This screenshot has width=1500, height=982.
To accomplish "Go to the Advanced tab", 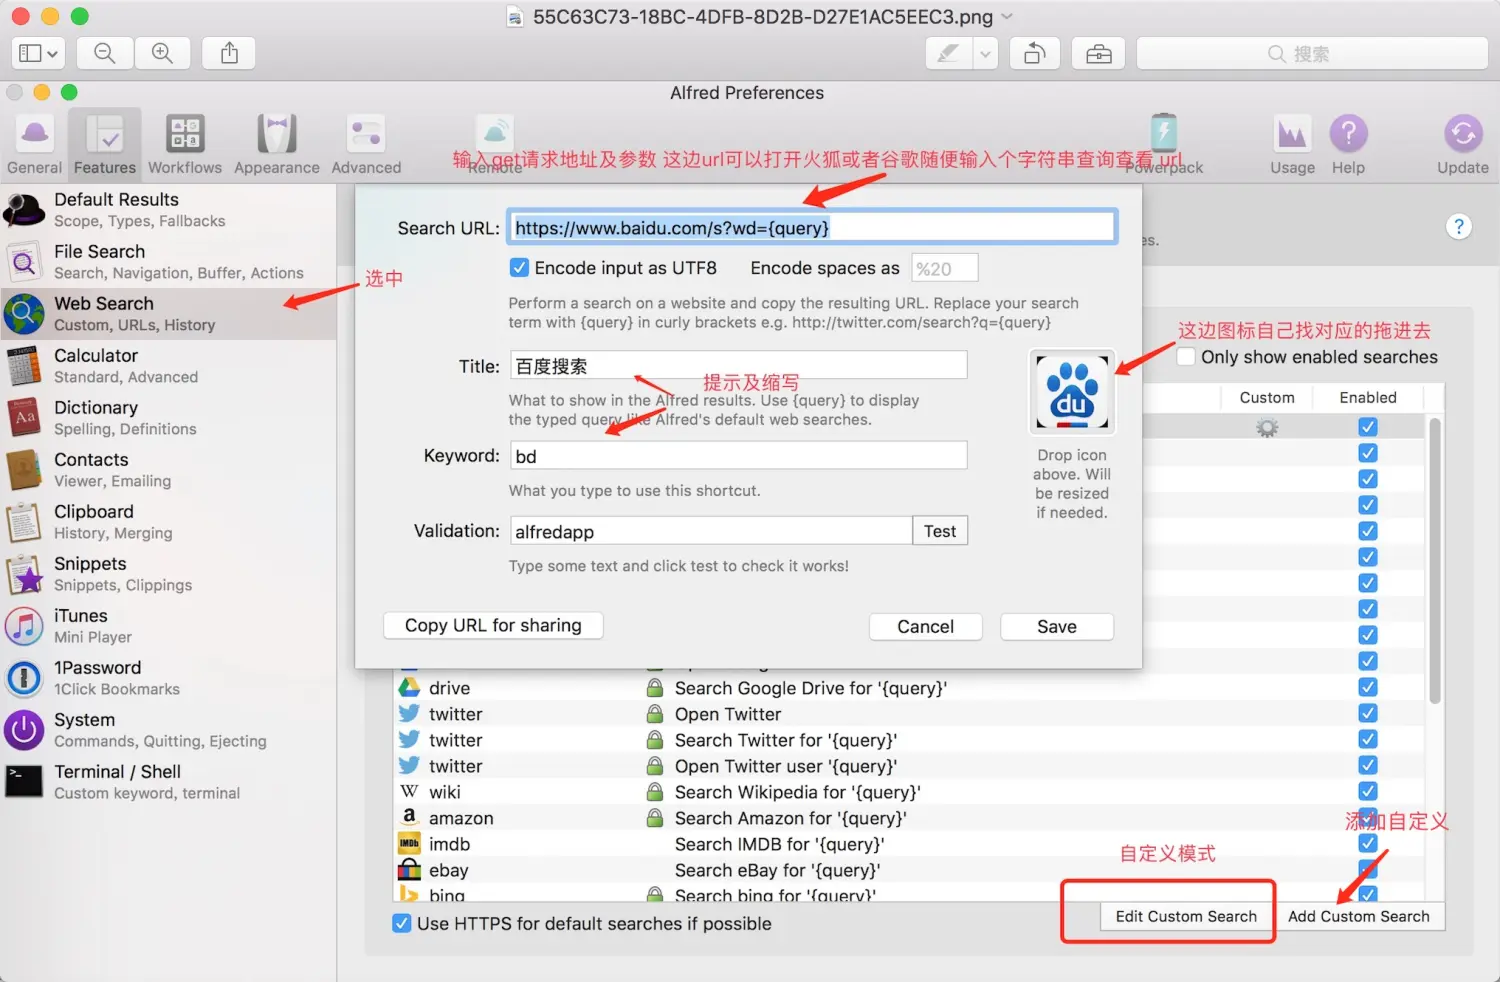I will pos(366,144).
